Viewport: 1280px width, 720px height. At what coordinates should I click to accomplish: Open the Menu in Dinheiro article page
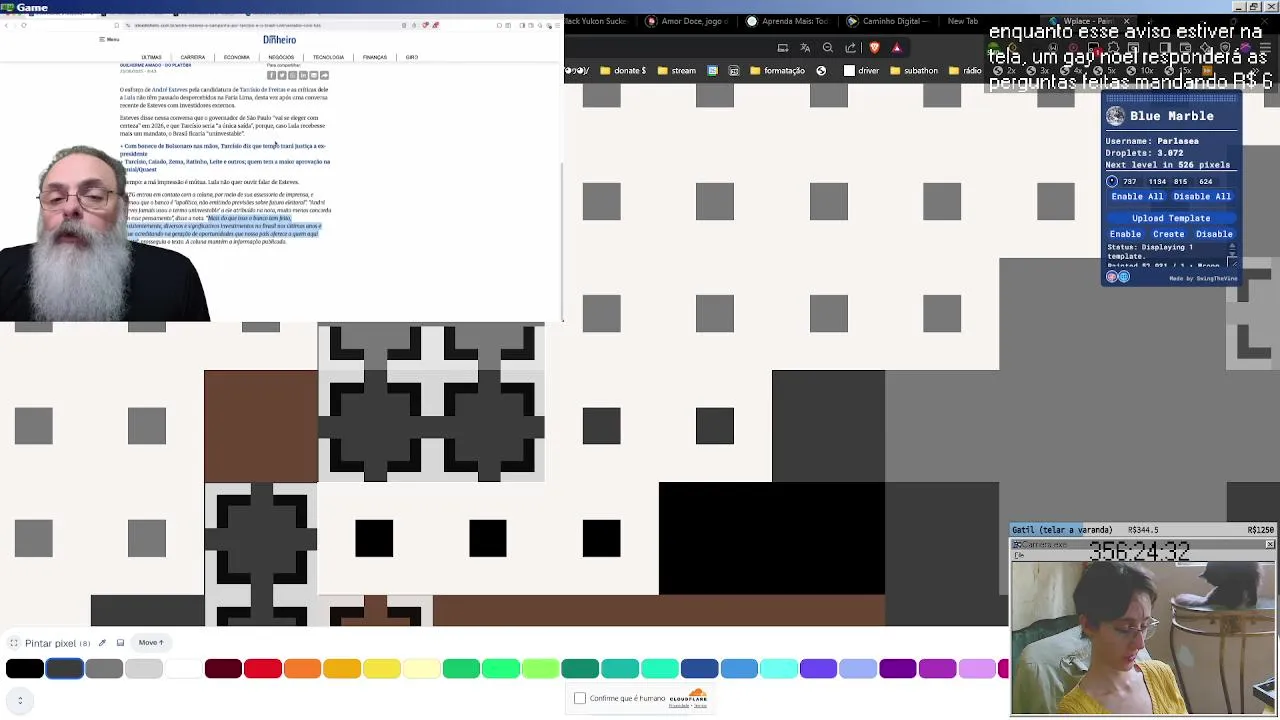point(109,40)
